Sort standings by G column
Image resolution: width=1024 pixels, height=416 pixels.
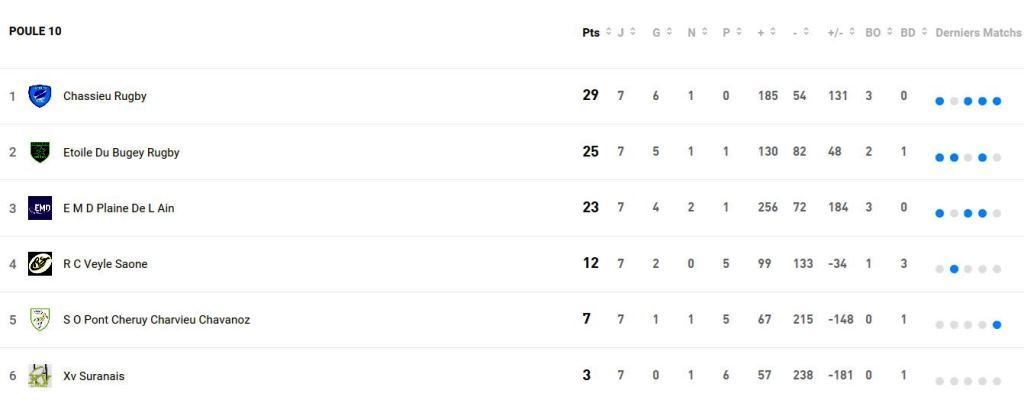656,32
